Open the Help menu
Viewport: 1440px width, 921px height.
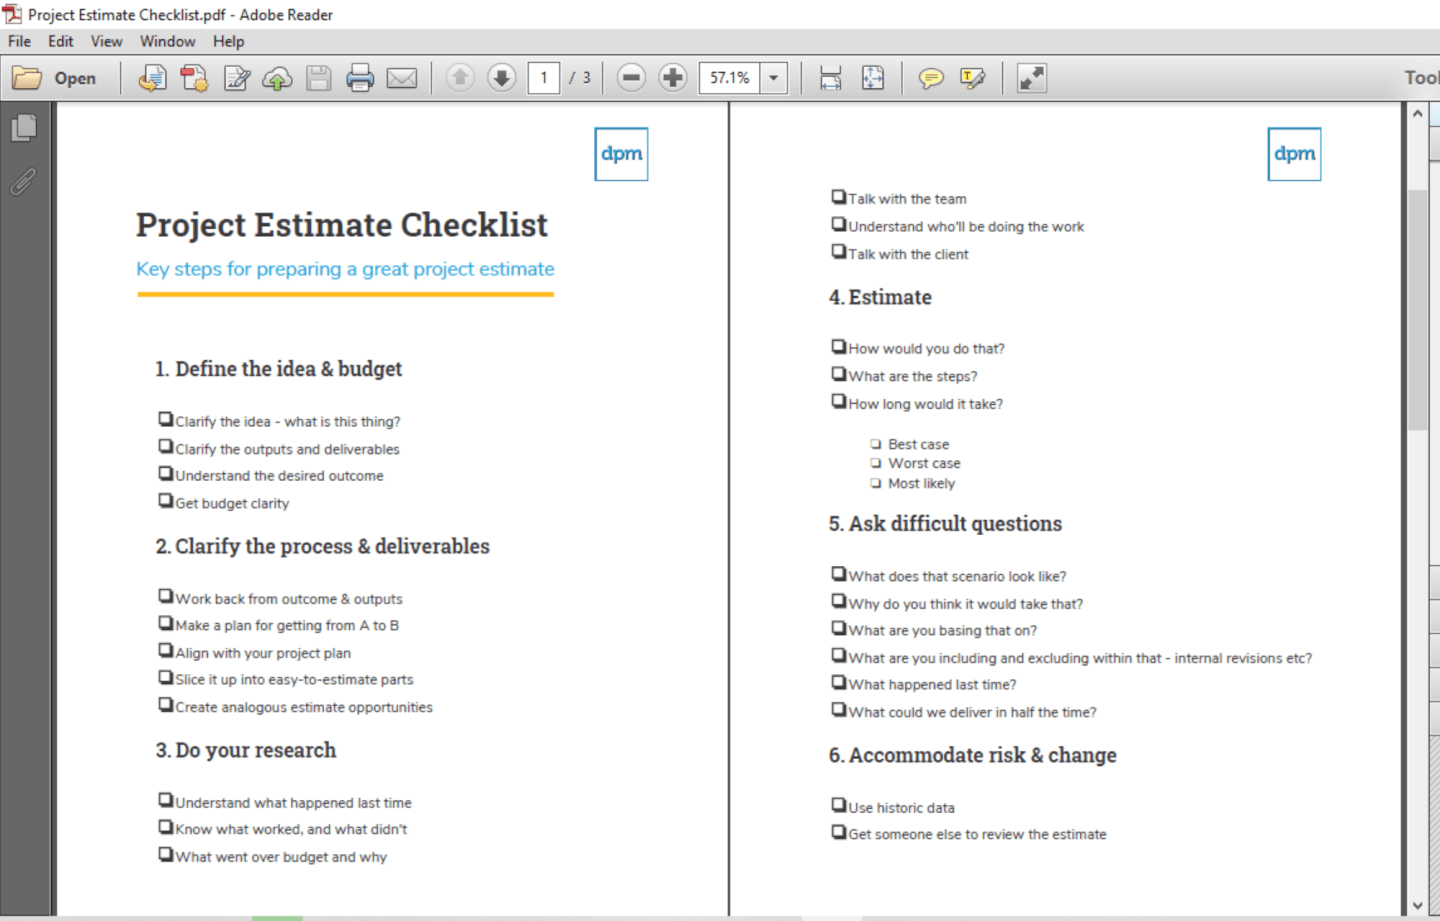click(x=228, y=41)
